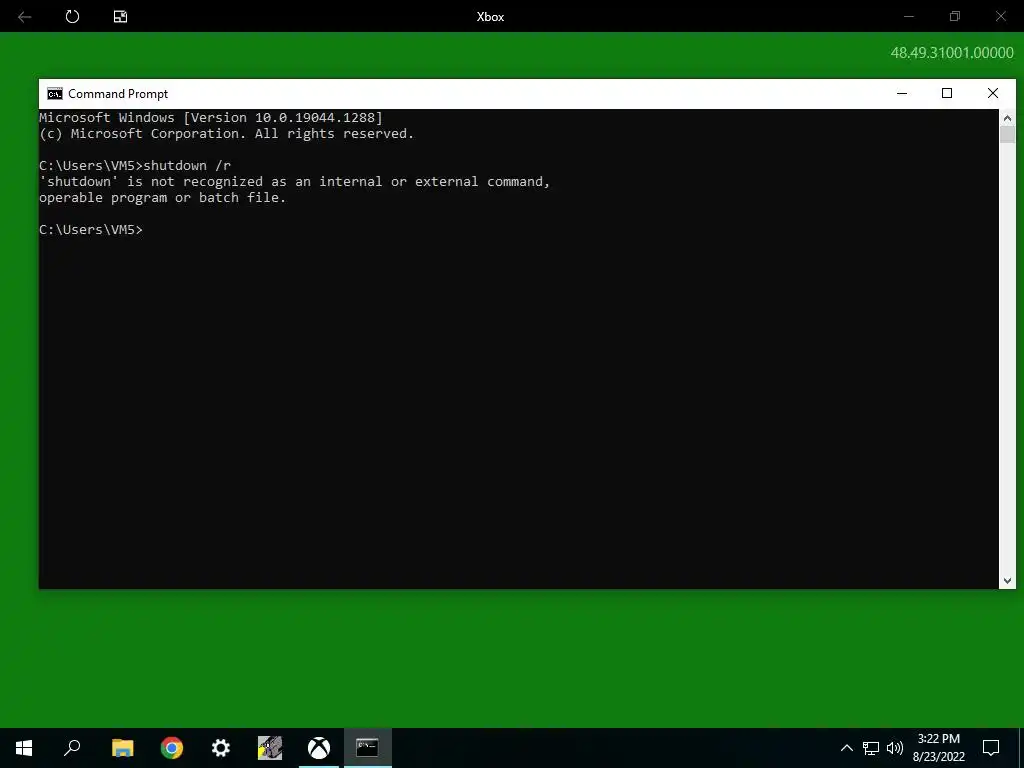The image size is (1024, 768).
Task: Click the Xbox compact view icon
Action: [x=120, y=17]
